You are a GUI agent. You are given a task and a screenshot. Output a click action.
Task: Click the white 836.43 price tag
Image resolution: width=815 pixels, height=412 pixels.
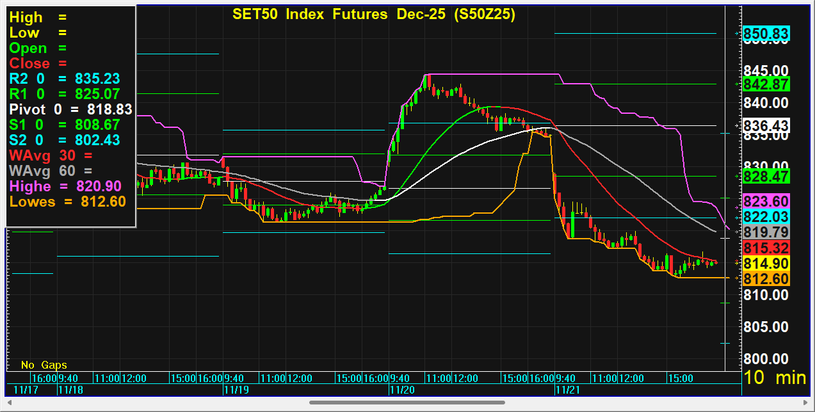click(x=766, y=125)
